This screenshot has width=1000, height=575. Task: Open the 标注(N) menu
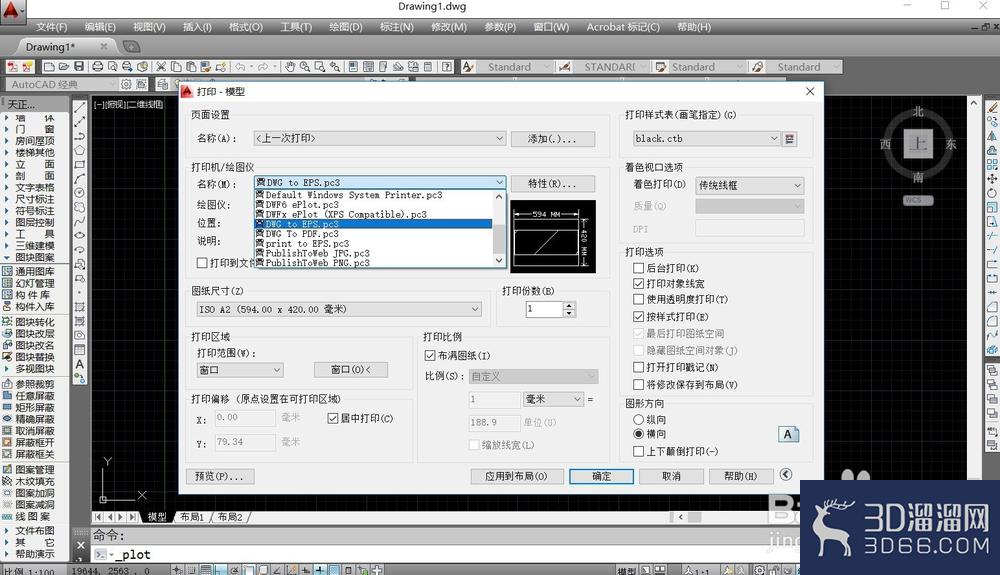click(397, 27)
